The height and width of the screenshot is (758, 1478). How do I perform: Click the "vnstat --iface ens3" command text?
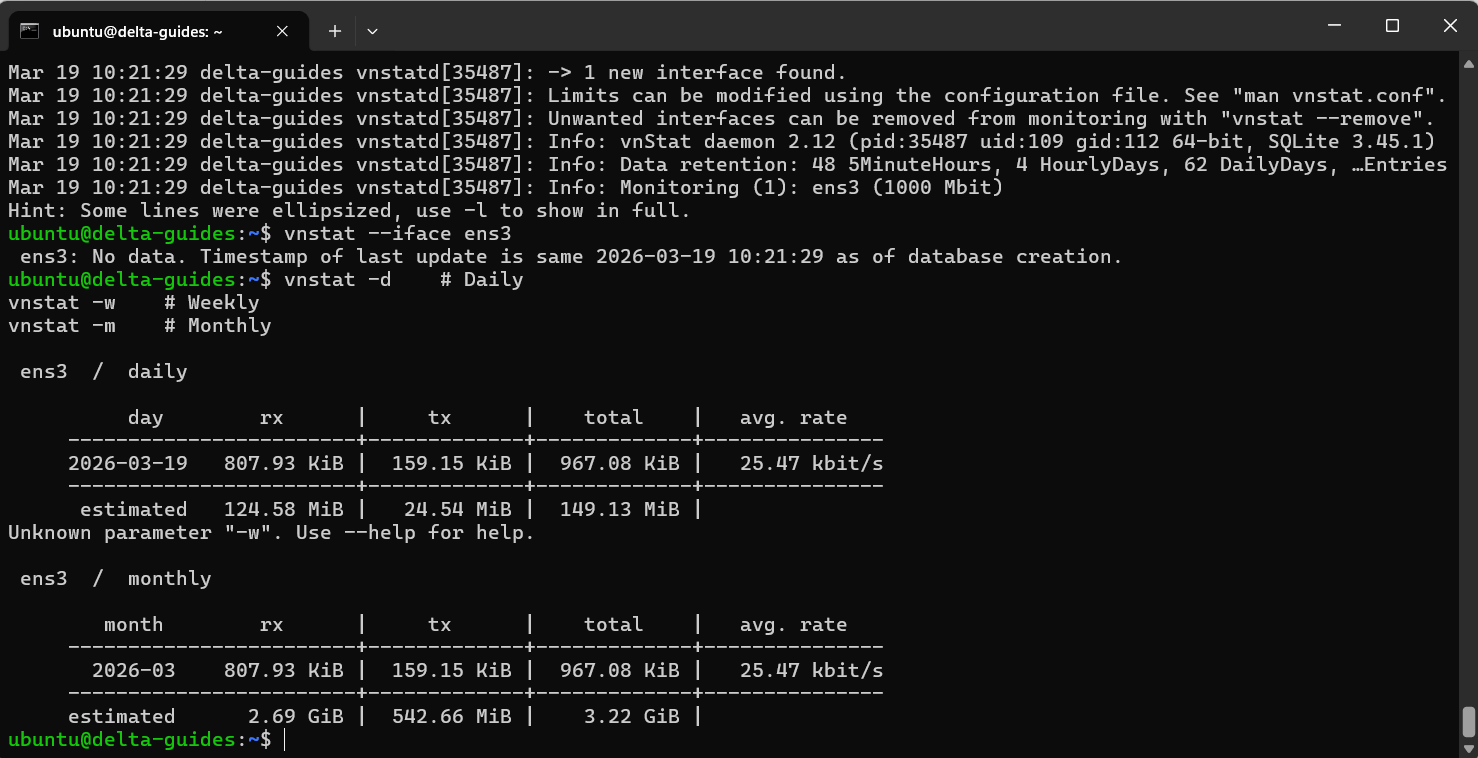point(397,234)
